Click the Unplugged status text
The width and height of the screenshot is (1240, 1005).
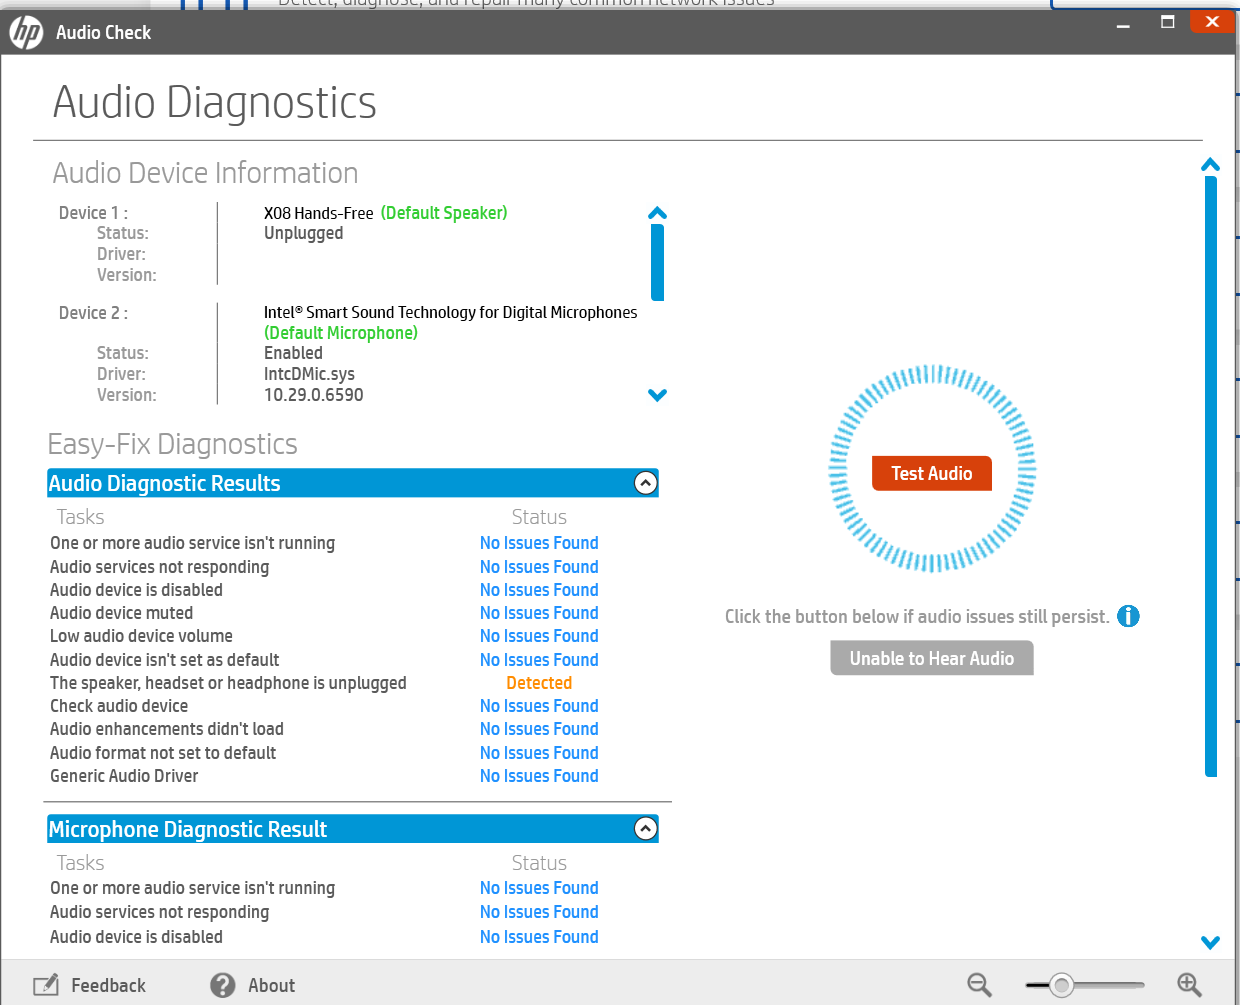(x=303, y=233)
